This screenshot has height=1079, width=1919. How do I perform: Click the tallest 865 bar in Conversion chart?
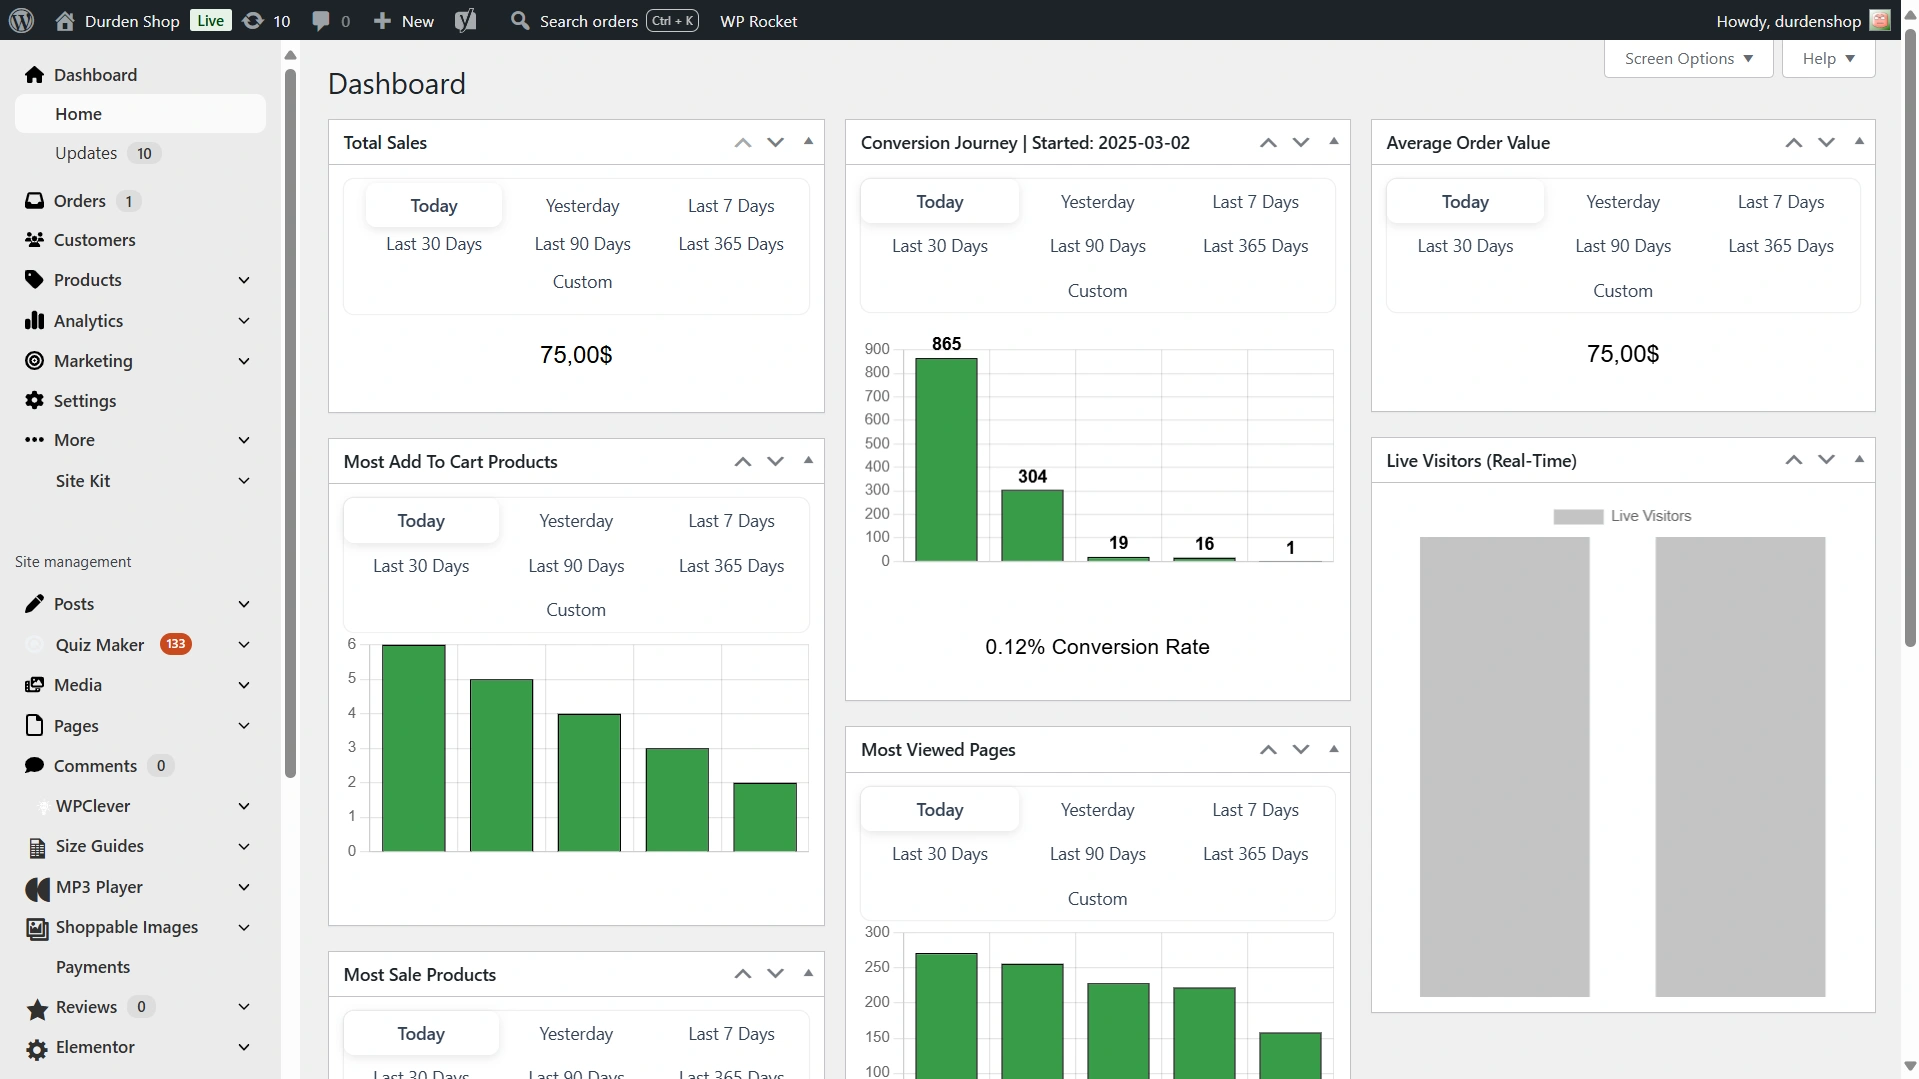pyautogui.click(x=946, y=459)
